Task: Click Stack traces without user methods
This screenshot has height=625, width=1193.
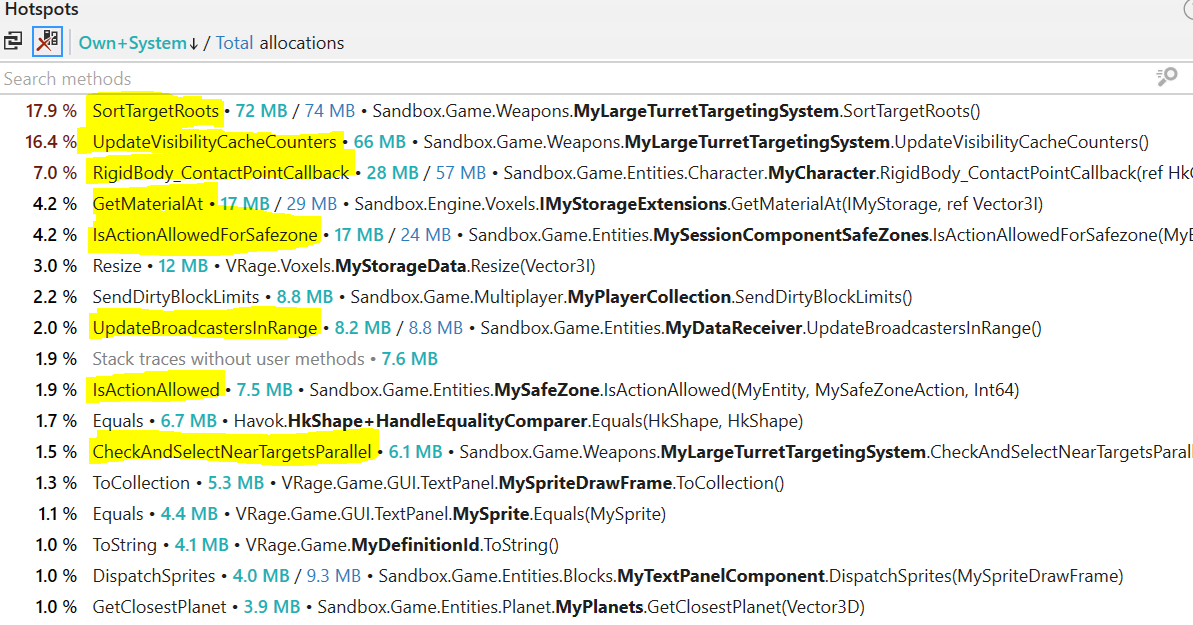Action: pyautogui.click(x=228, y=359)
